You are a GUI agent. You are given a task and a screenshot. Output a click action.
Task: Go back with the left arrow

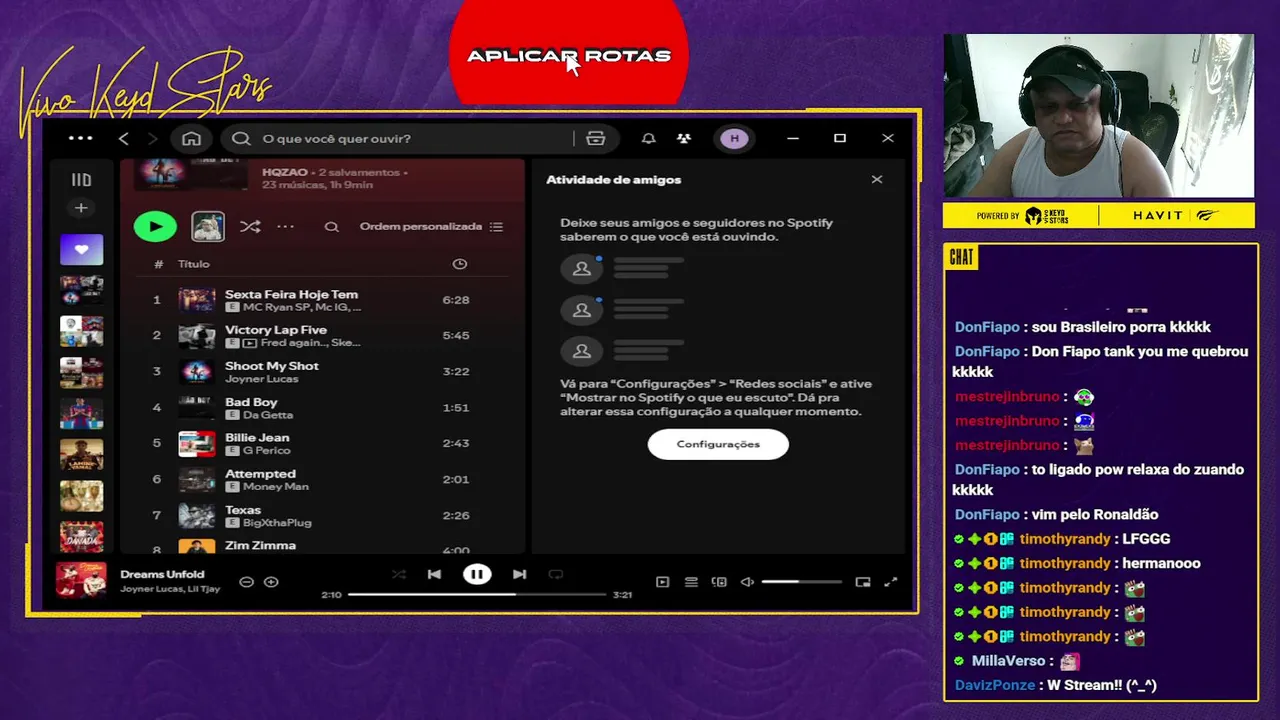pos(123,138)
